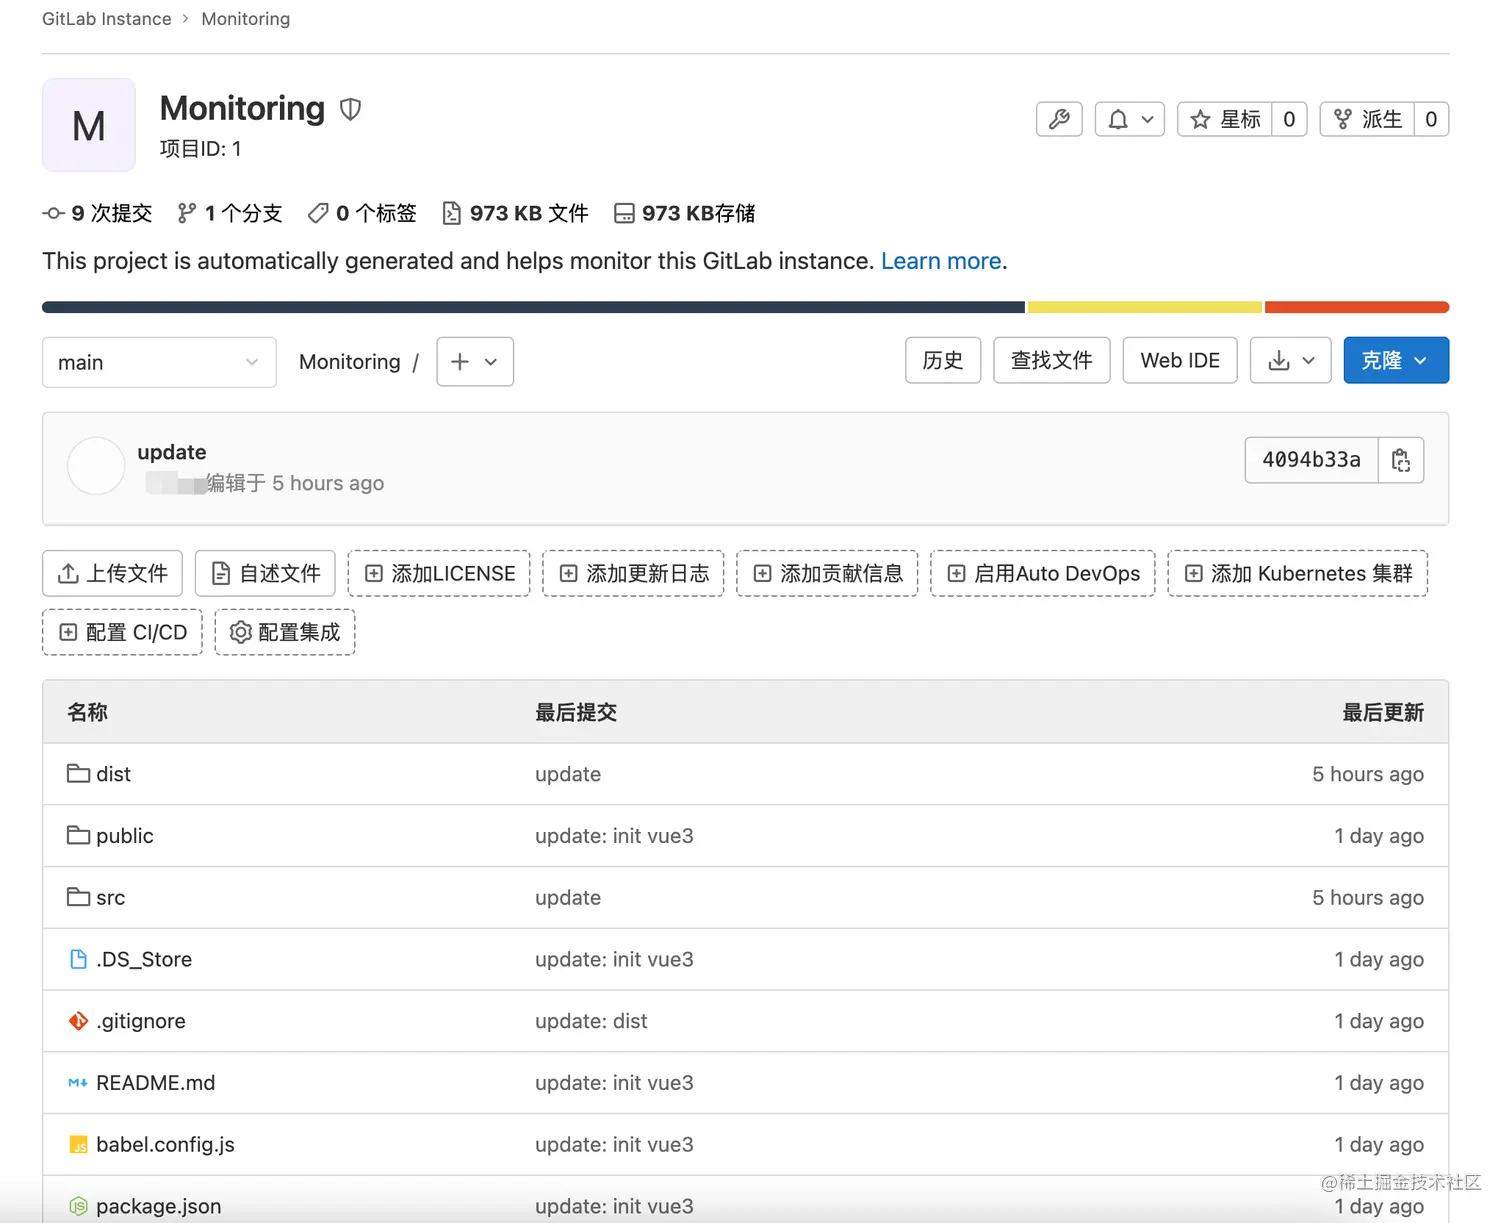Screen dimensions: 1512x1223
Task: Open the .DS_Store file
Action: [x=144, y=960]
